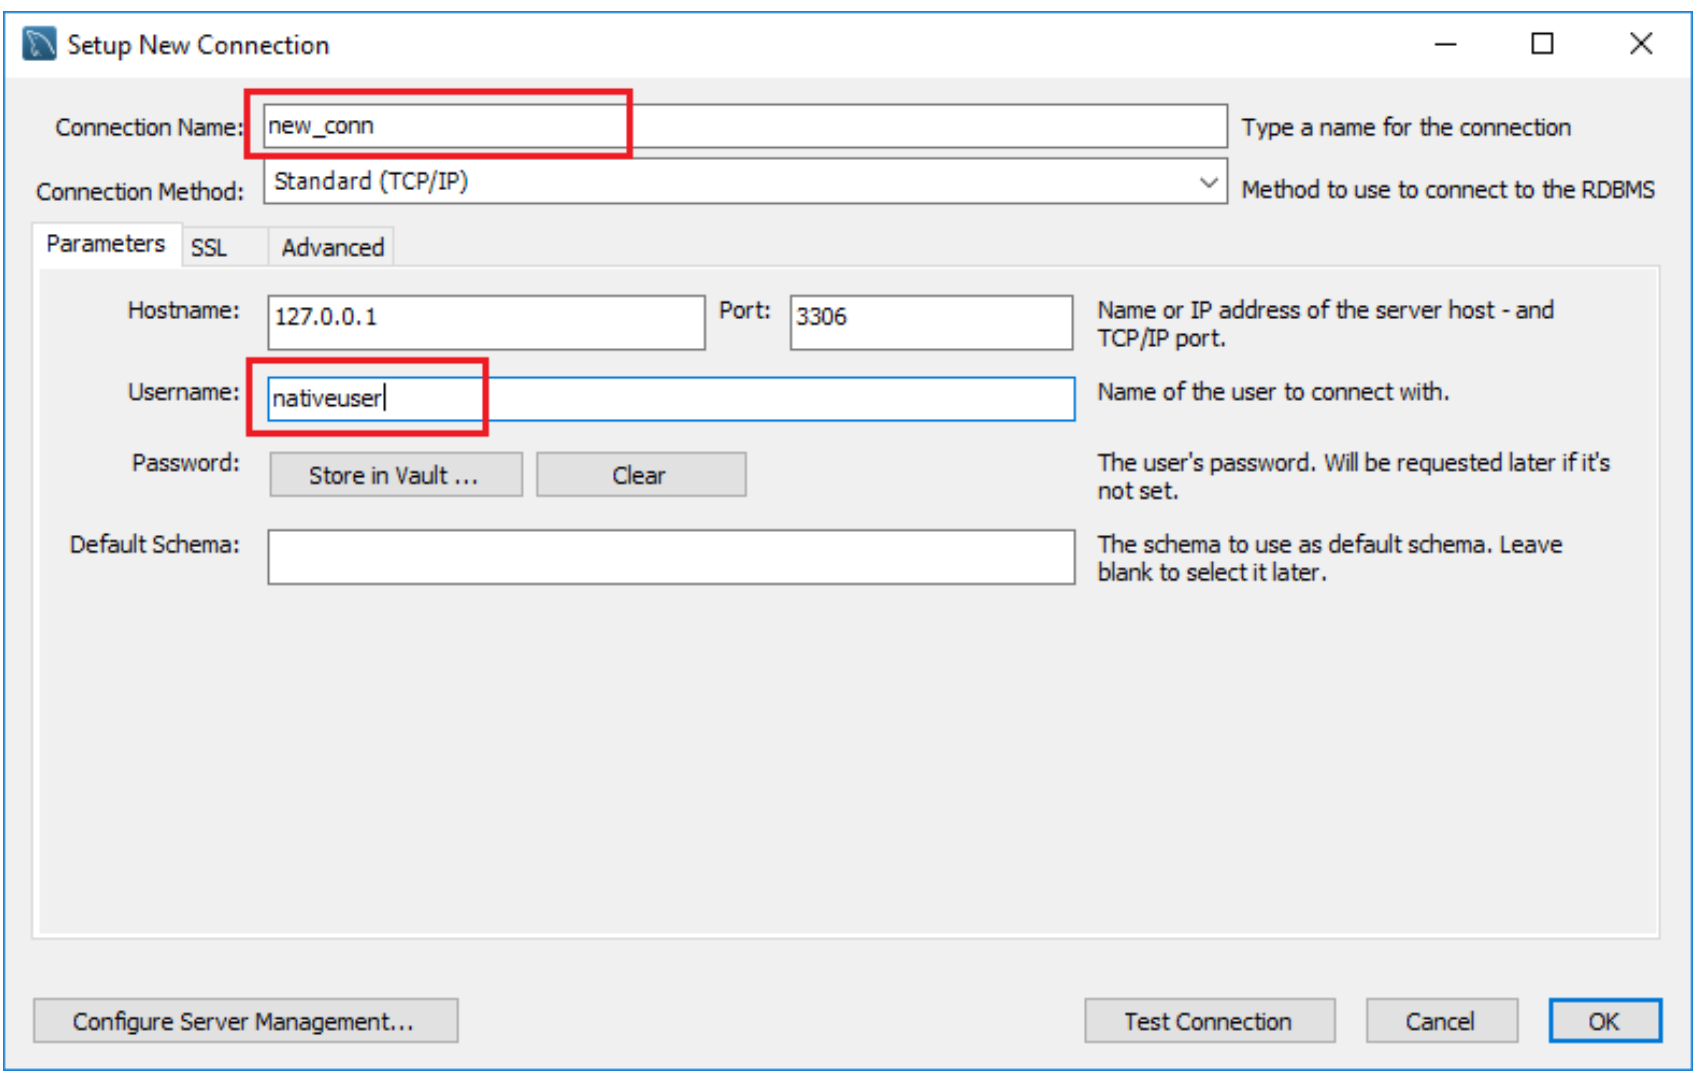Minimize the Setup New Connection window
Viewport: 1703px width, 1085px height.
[1445, 44]
